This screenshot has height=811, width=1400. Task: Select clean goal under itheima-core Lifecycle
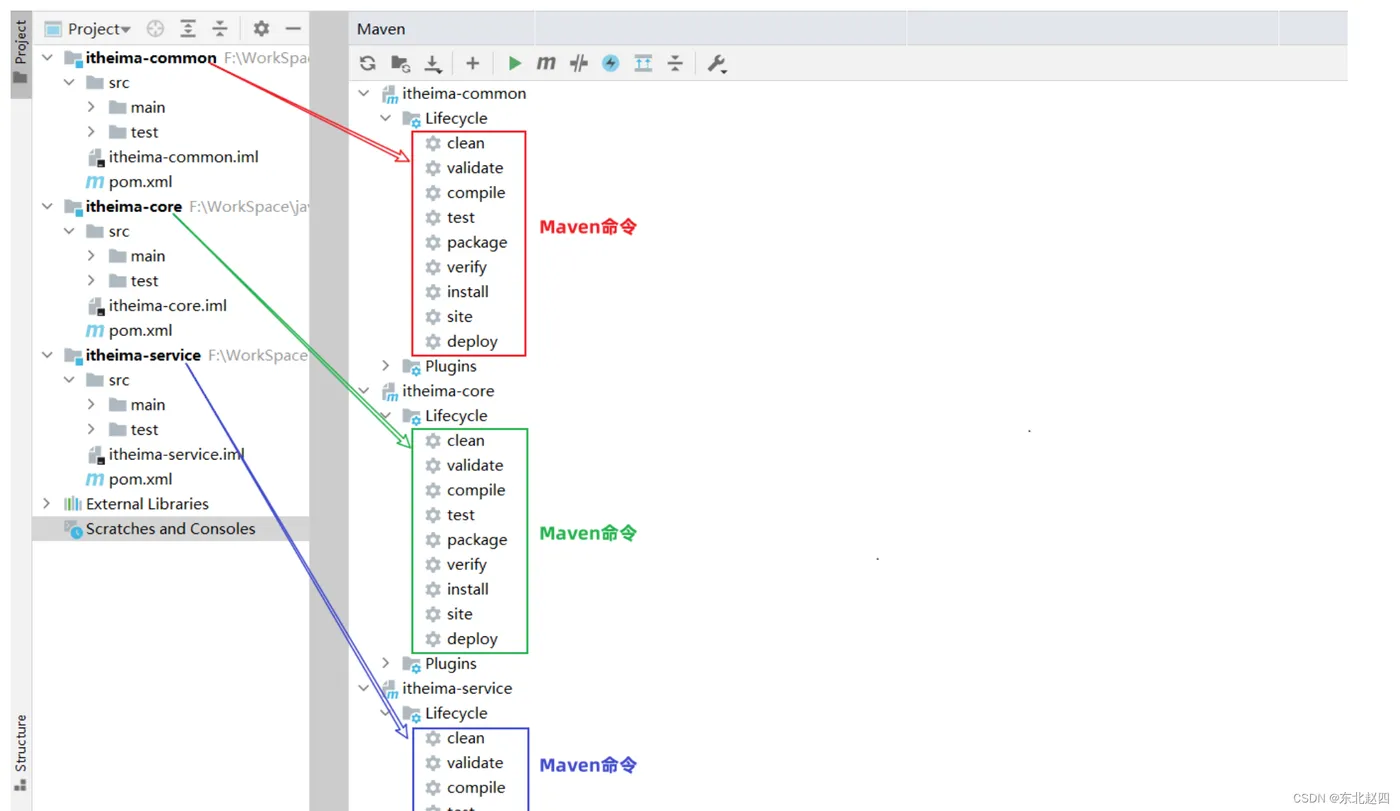[x=455, y=440]
